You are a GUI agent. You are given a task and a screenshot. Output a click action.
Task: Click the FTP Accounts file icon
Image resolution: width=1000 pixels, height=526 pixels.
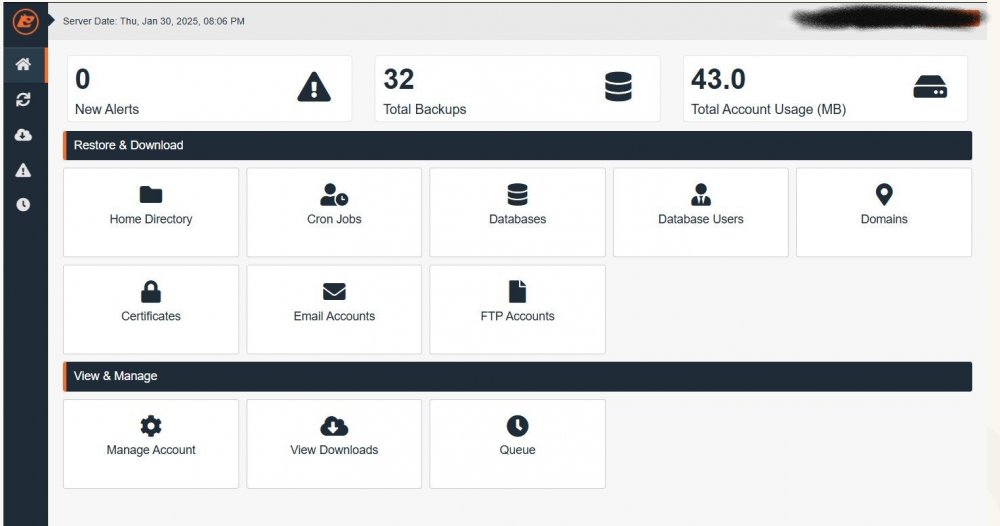(x=517, y=291)
